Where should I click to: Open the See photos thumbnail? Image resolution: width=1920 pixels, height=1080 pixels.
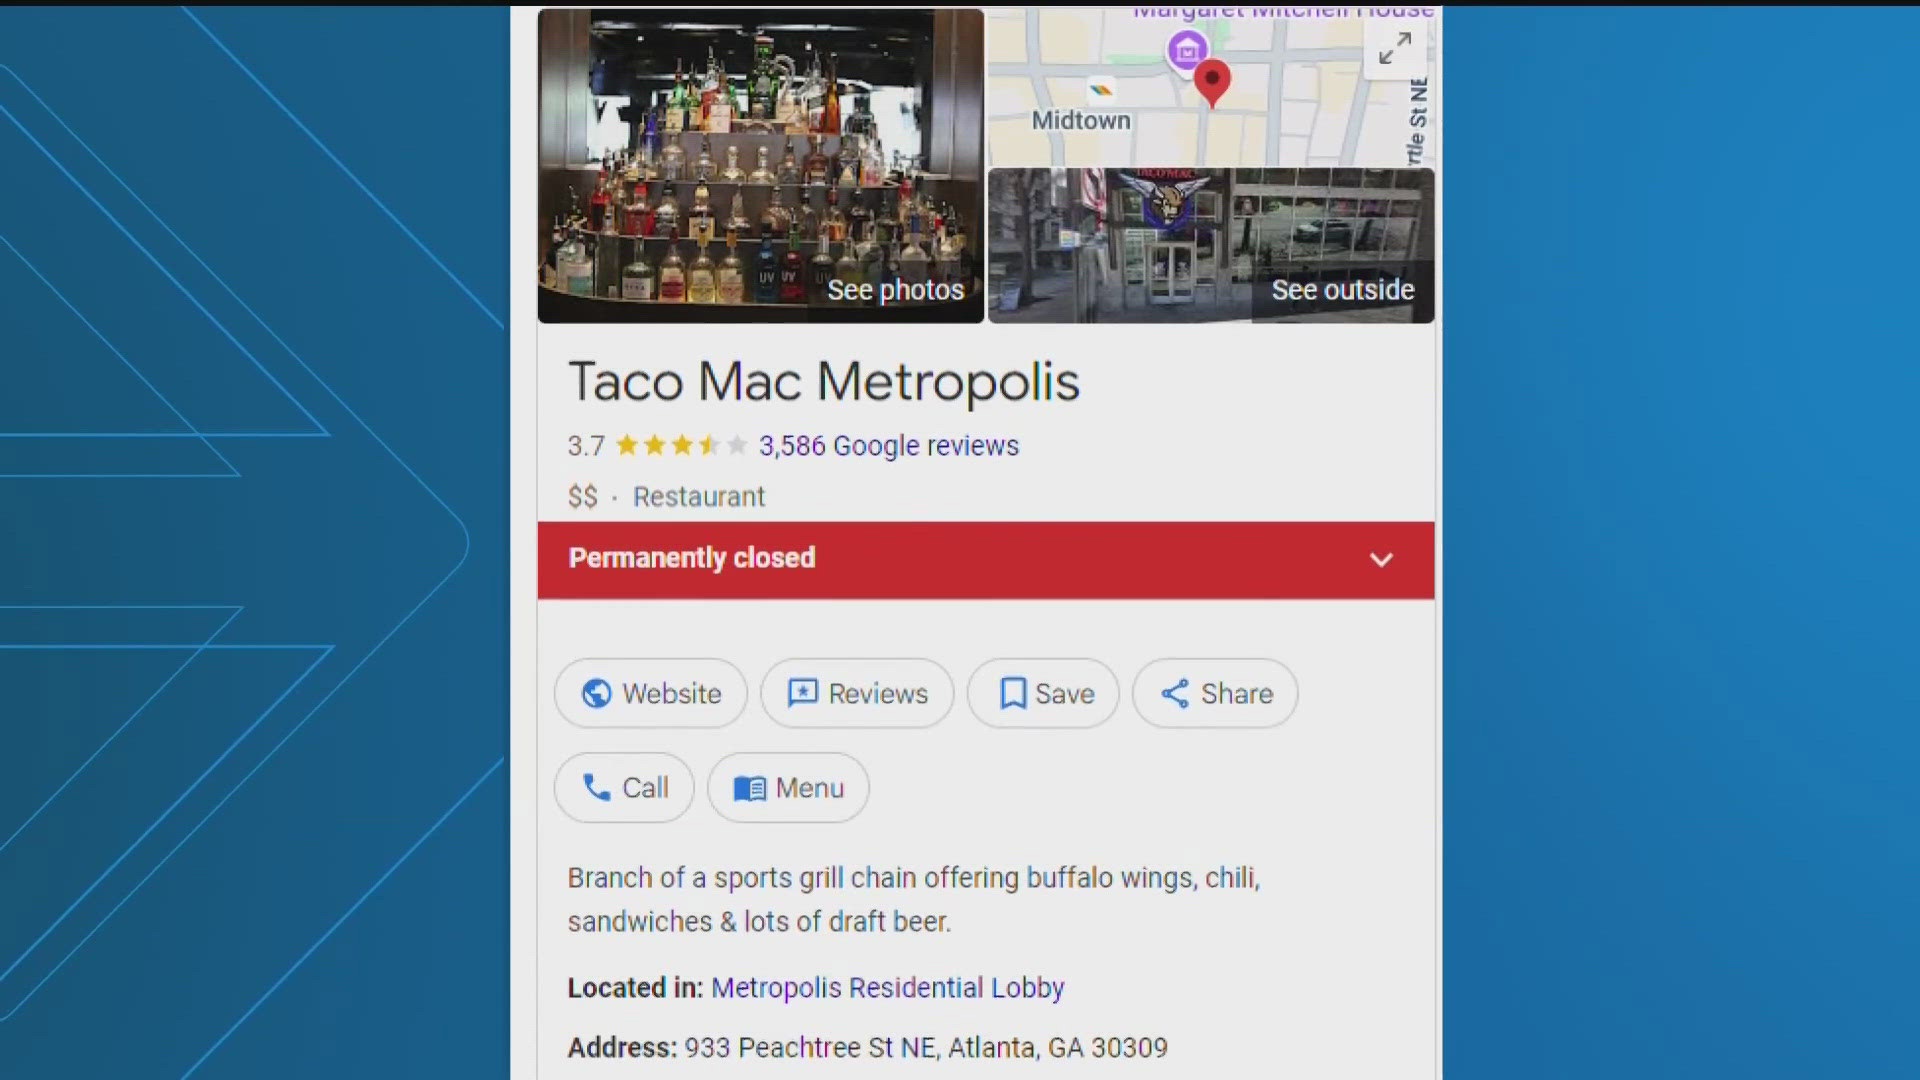761,165
